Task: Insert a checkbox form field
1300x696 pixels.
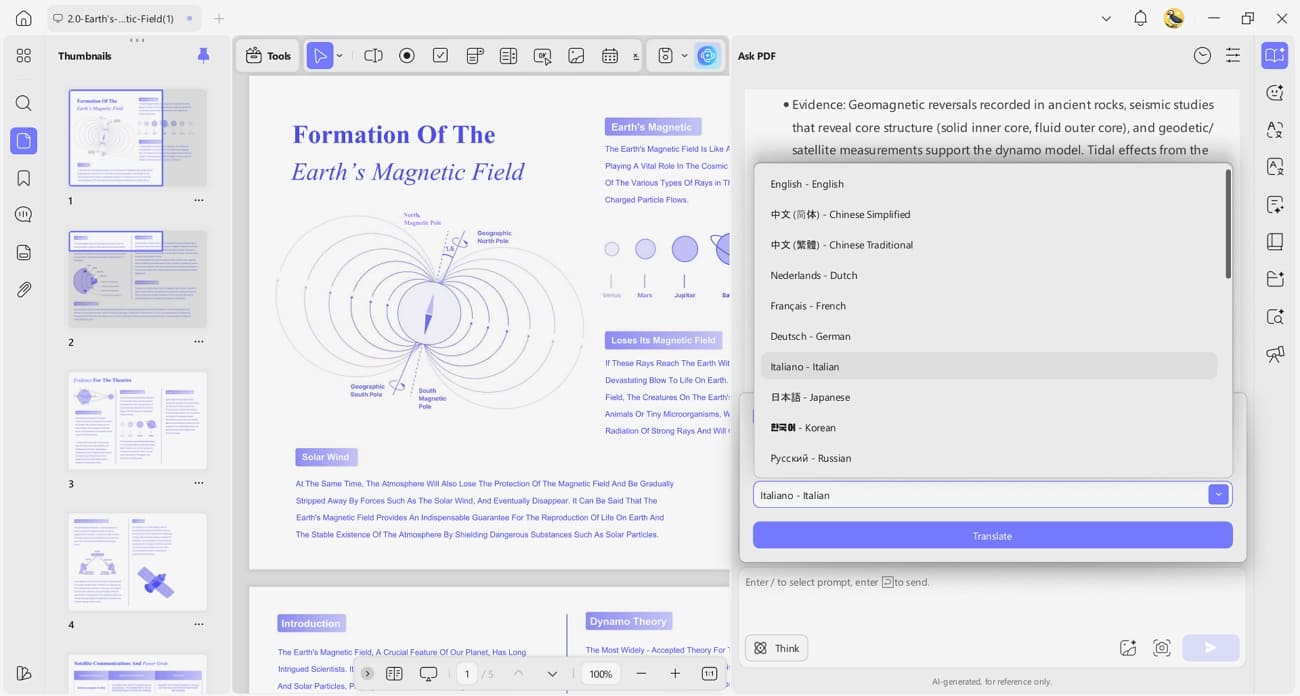Action: [x=441, y=56]
